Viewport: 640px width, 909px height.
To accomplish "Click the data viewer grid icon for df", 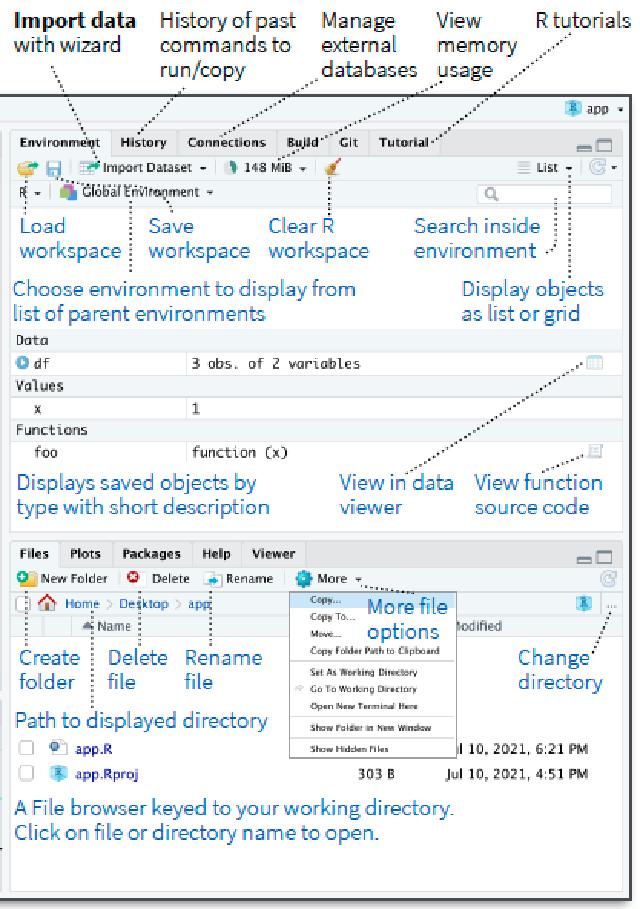I will (595, 363).
